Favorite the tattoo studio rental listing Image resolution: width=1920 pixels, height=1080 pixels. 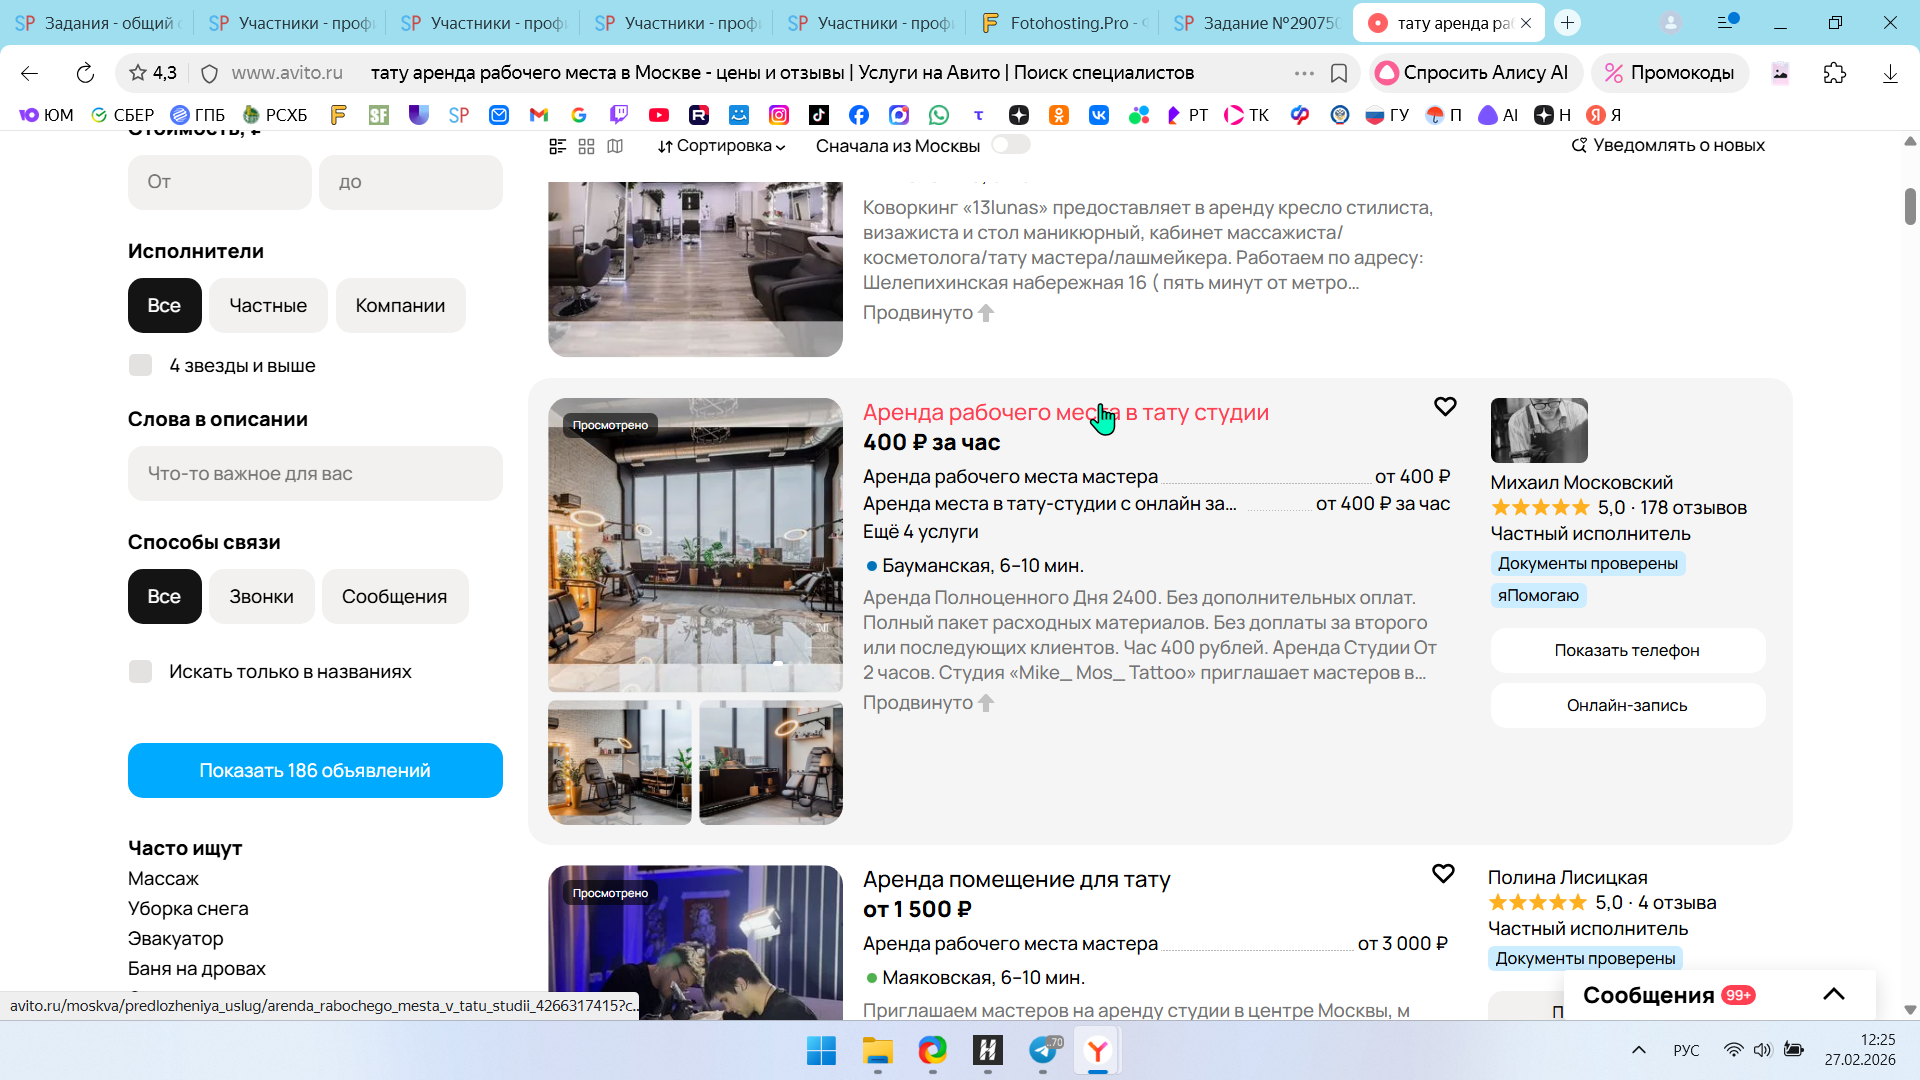(x=1445, y=407)
